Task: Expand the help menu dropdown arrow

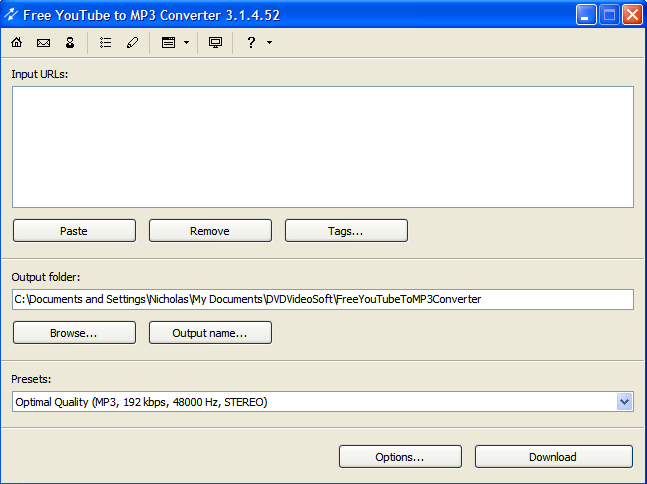Action: (269, 42)
